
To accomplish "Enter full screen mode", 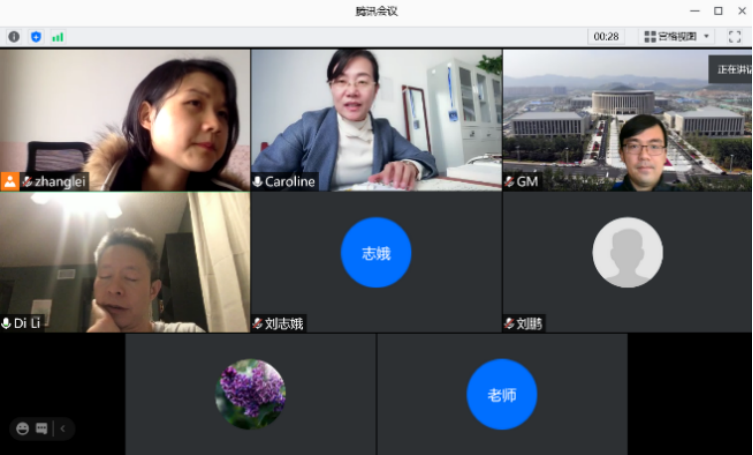I will point(734,36).
